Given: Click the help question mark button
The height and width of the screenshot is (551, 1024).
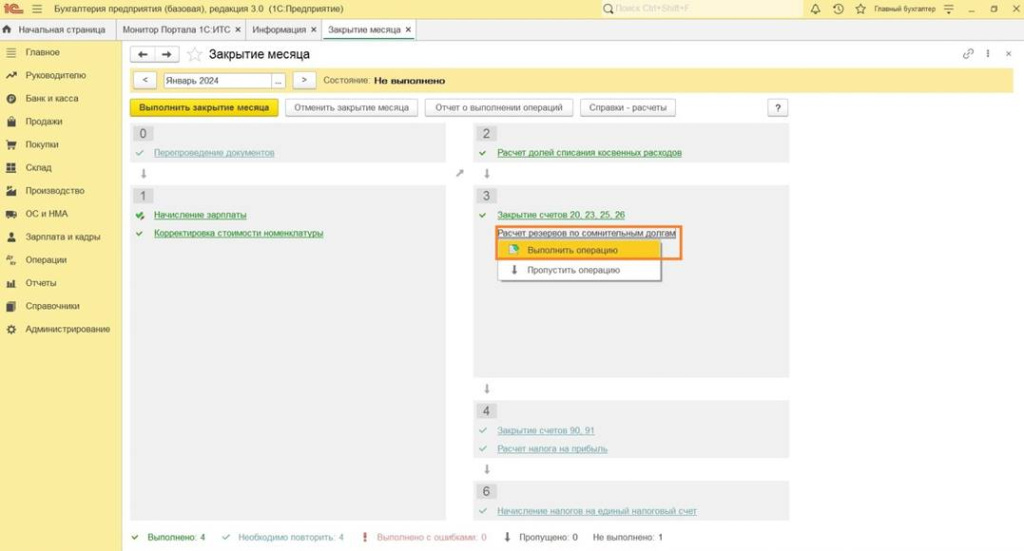Looking at the screenshot, I should coord(777,107).
